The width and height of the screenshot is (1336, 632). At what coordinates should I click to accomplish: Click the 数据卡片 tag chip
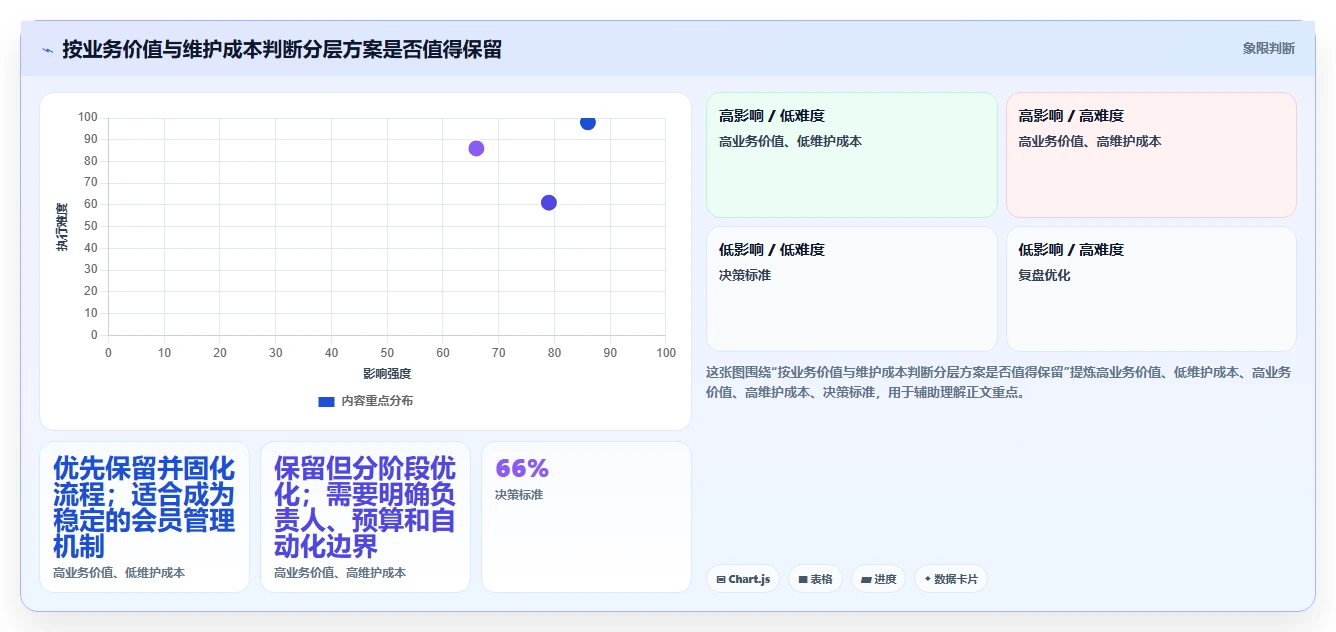click(x=951, y=579)
